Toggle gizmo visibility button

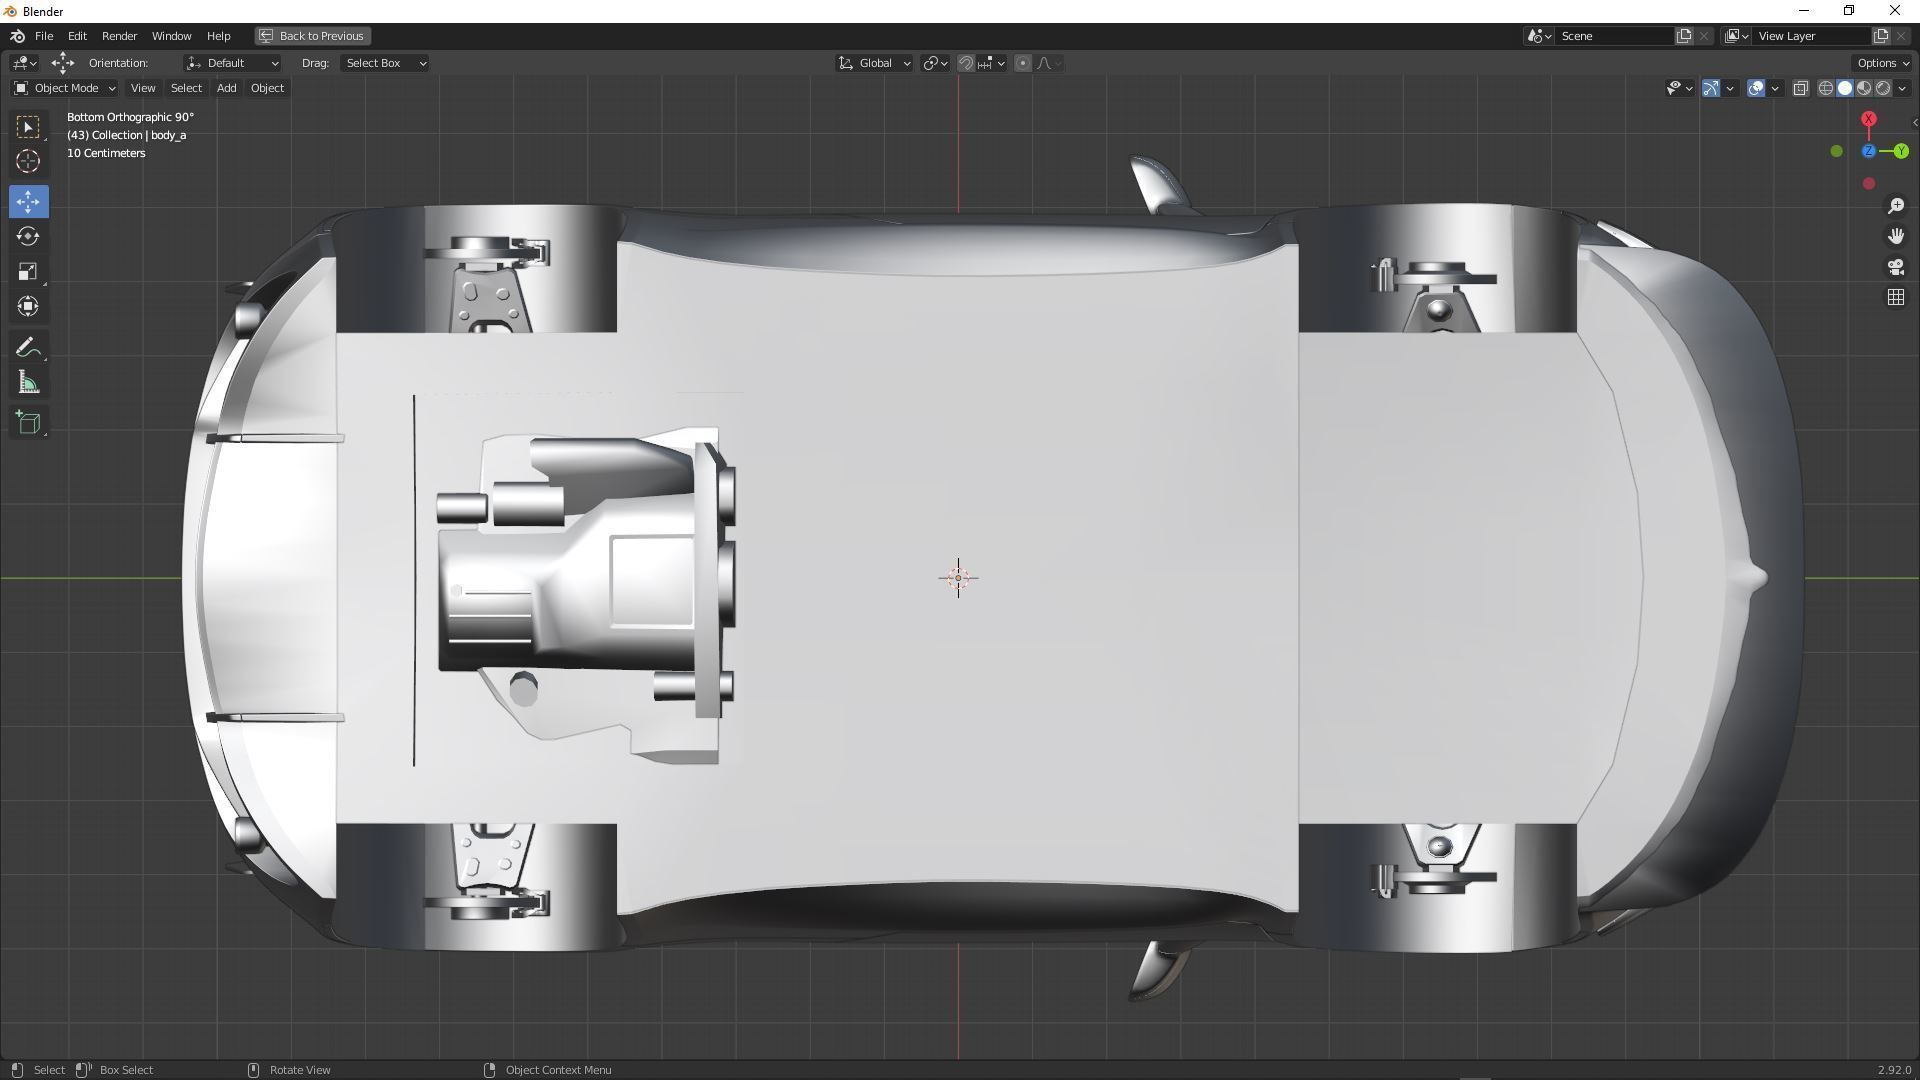pos(1711,89)
